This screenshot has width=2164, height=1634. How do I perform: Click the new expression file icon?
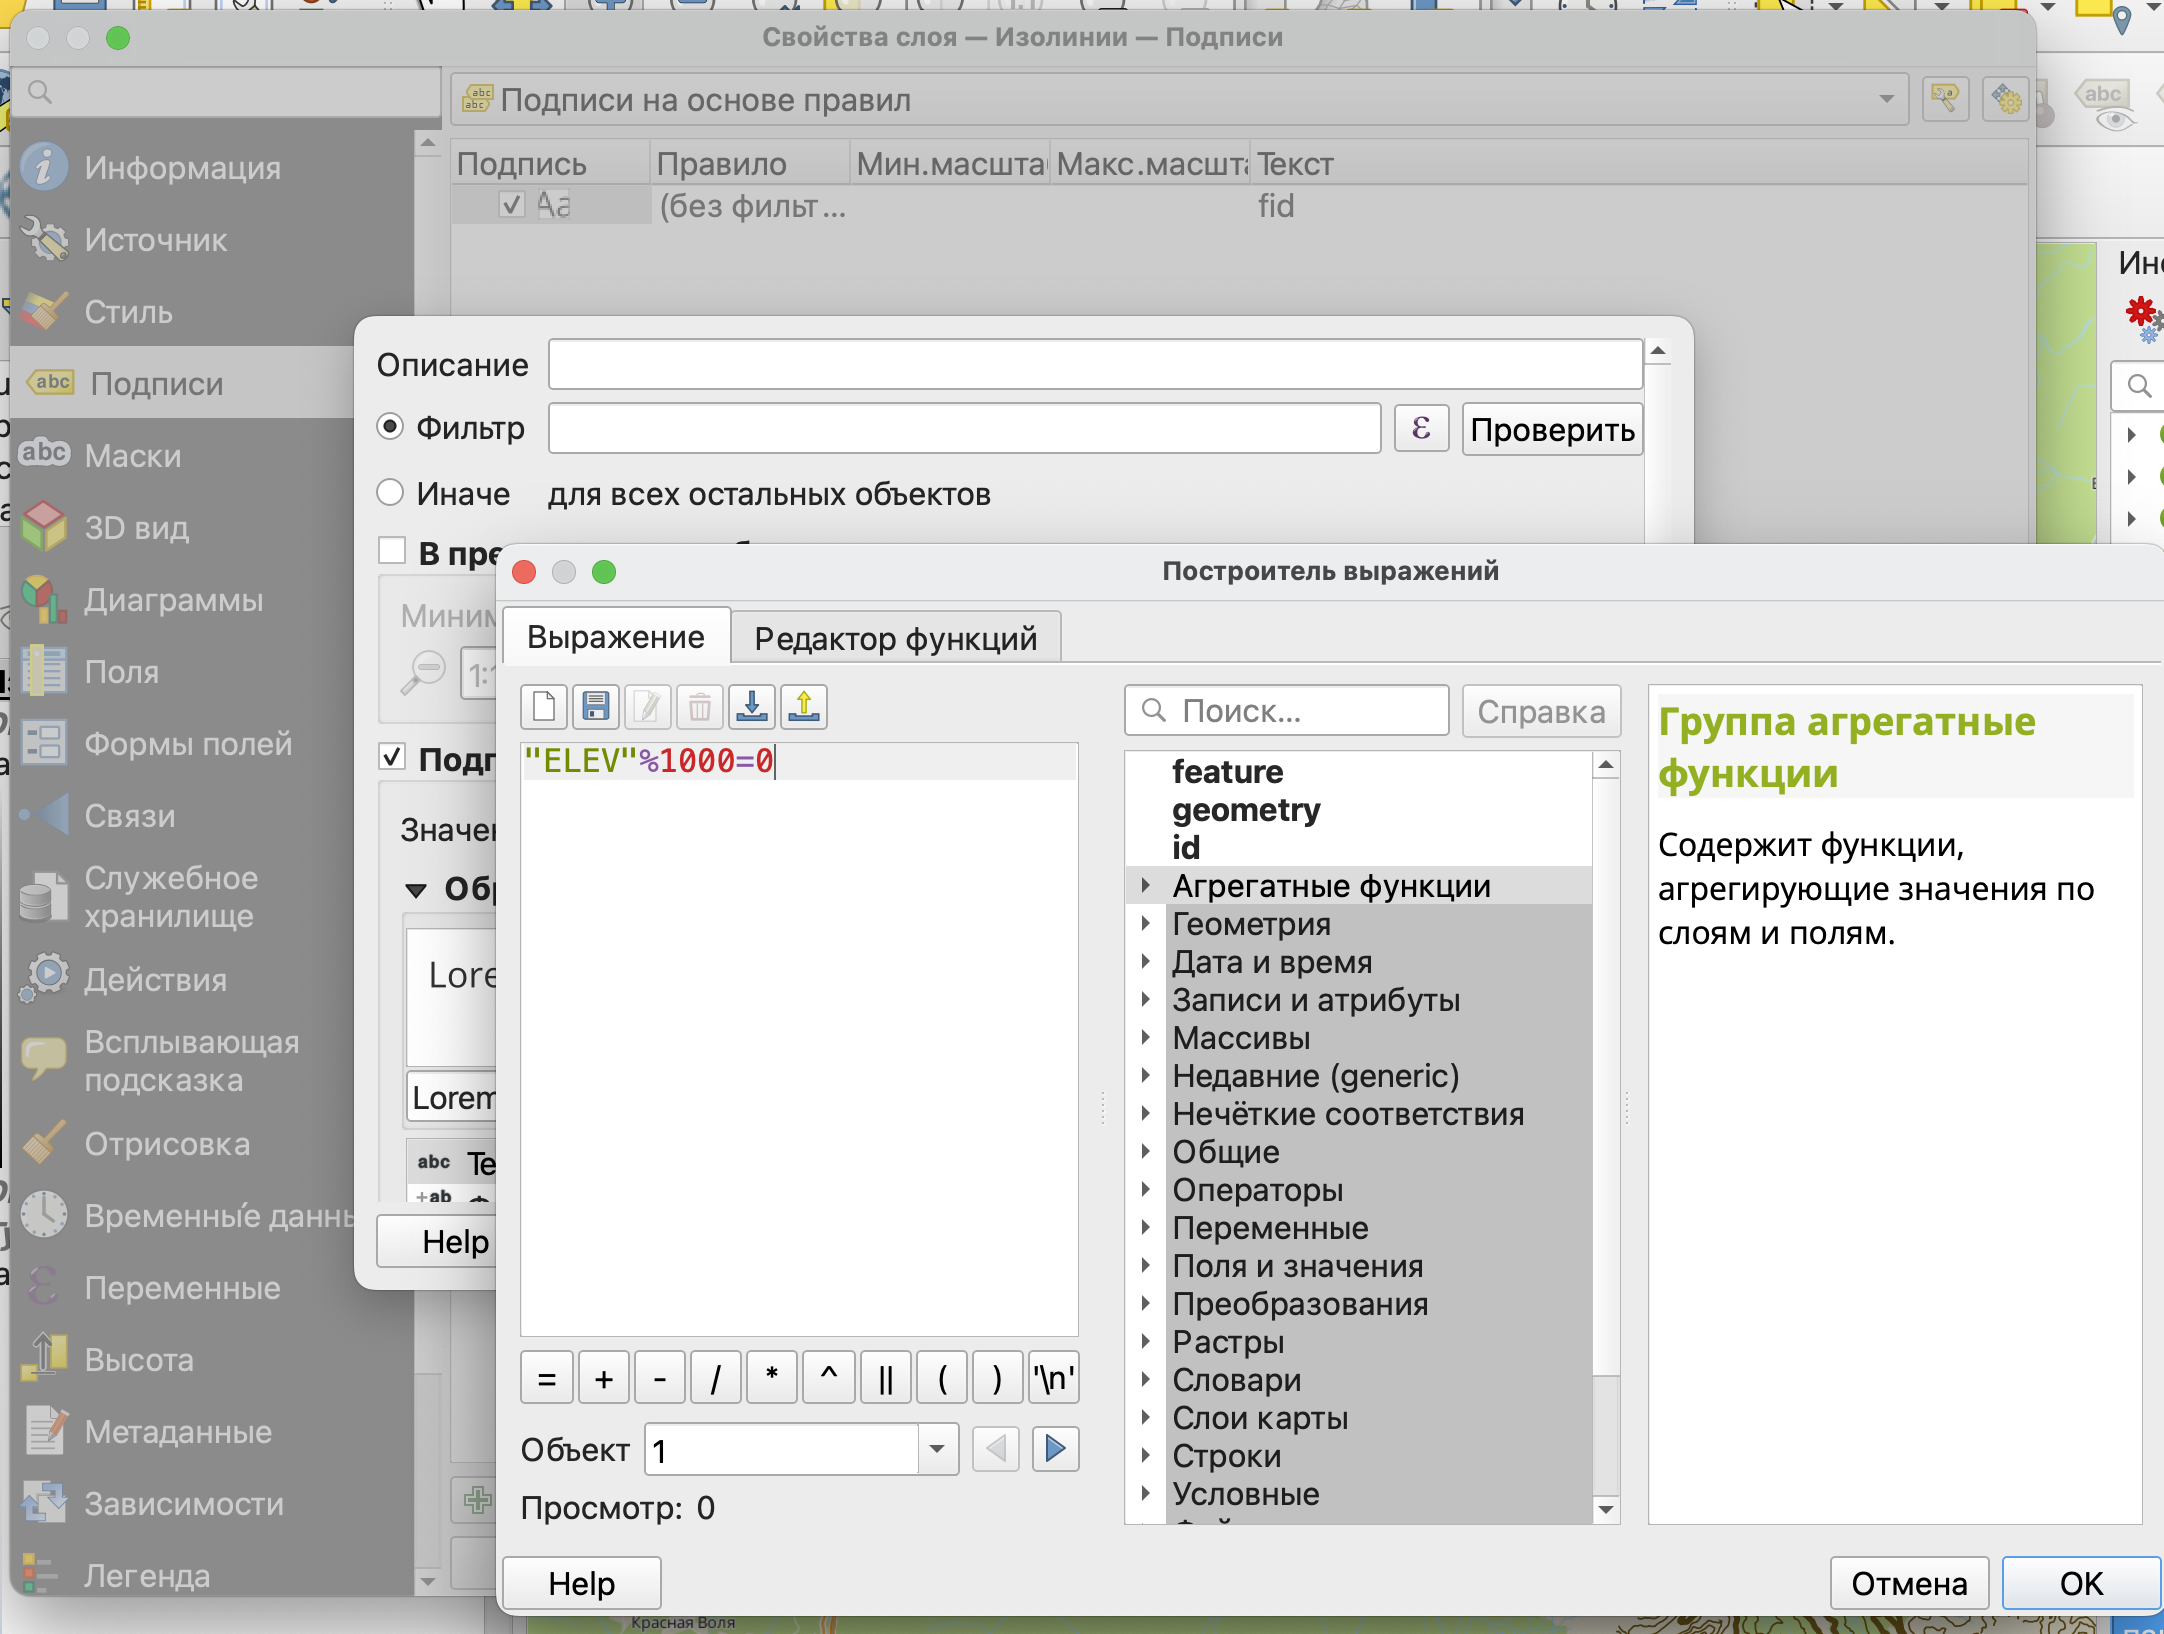pos(545,708)
